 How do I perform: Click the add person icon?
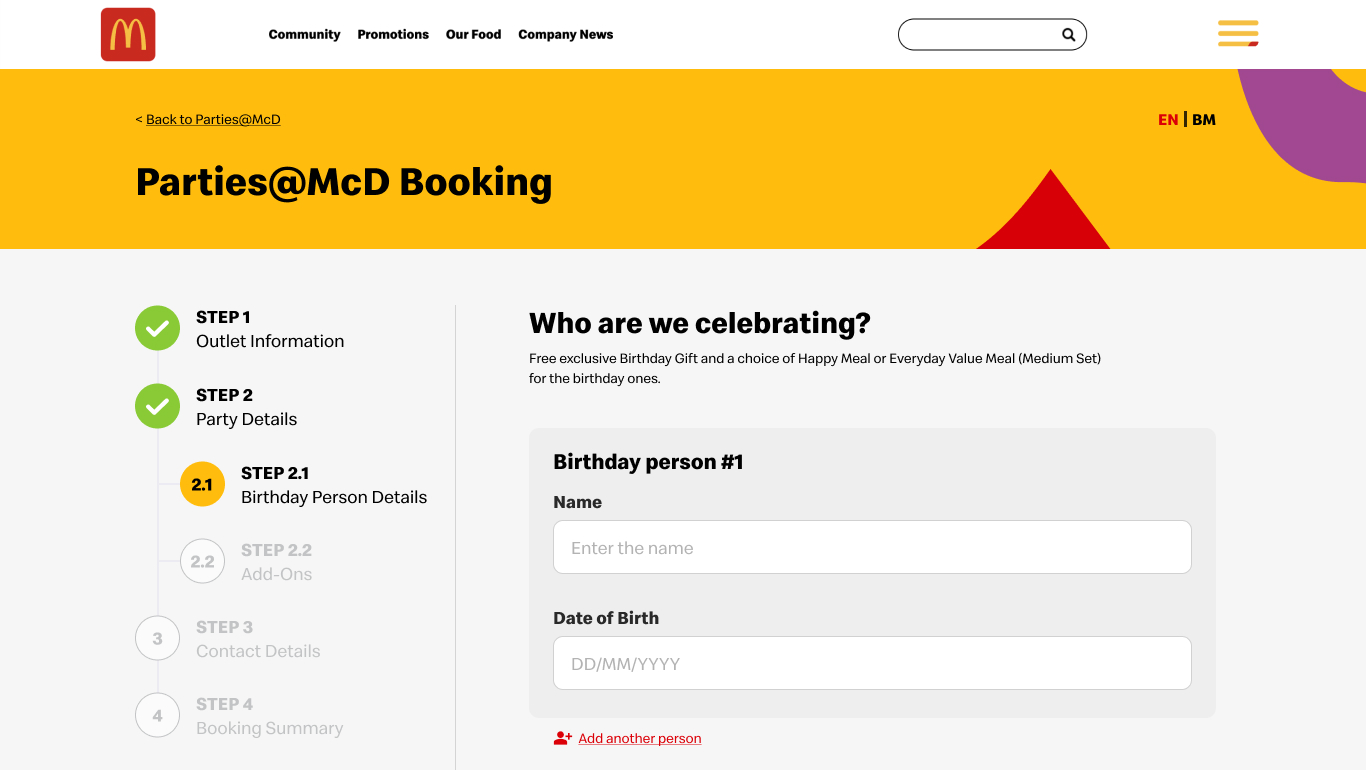point(563,738)
